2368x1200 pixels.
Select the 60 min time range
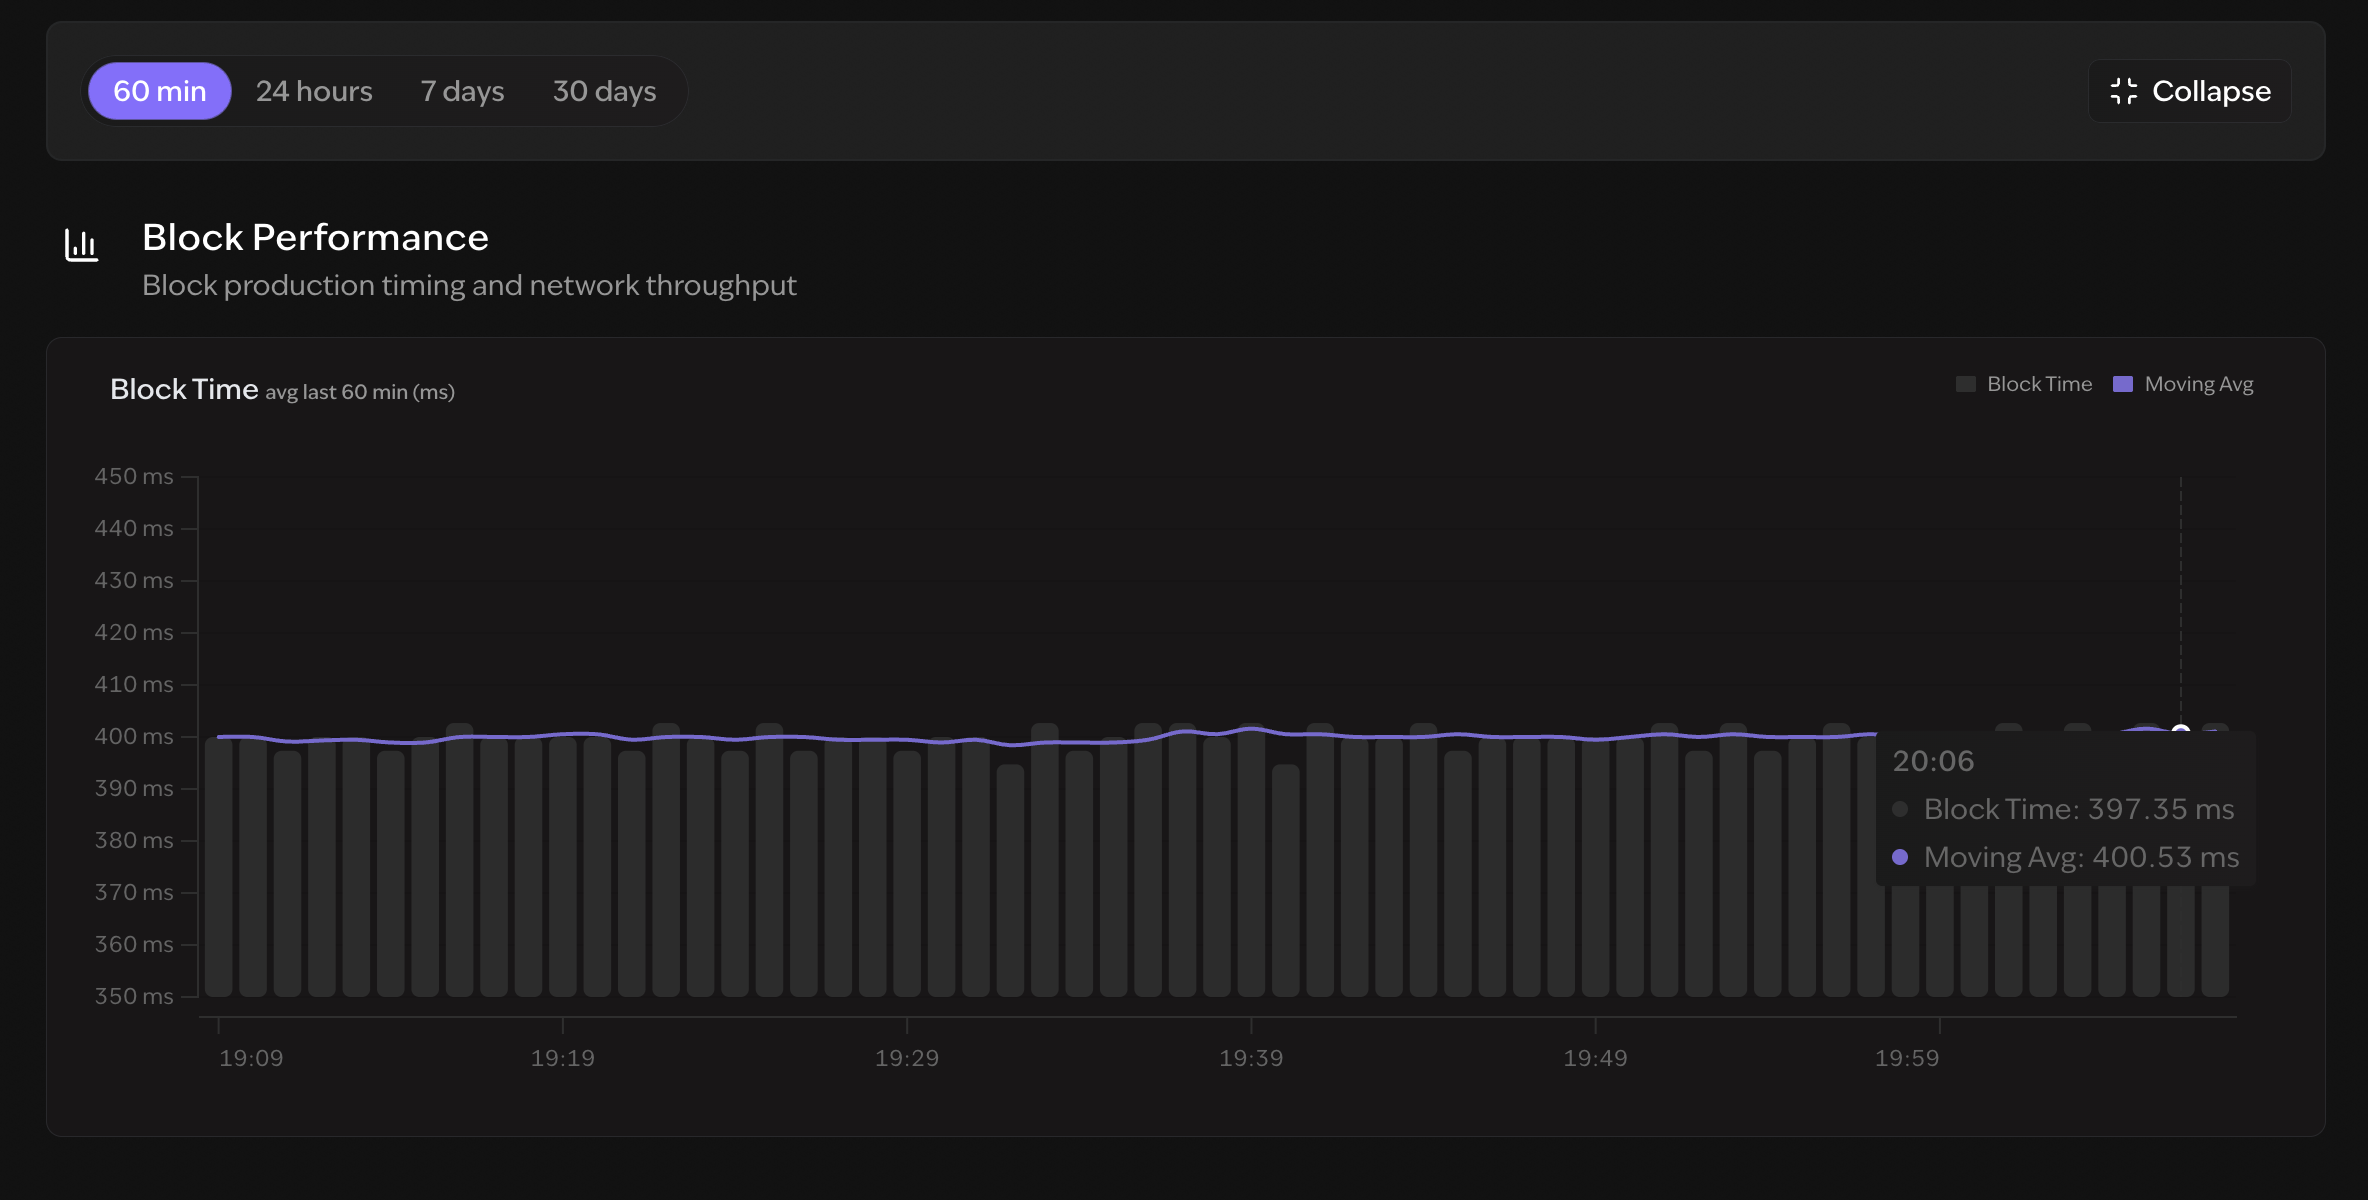point(160,91)
